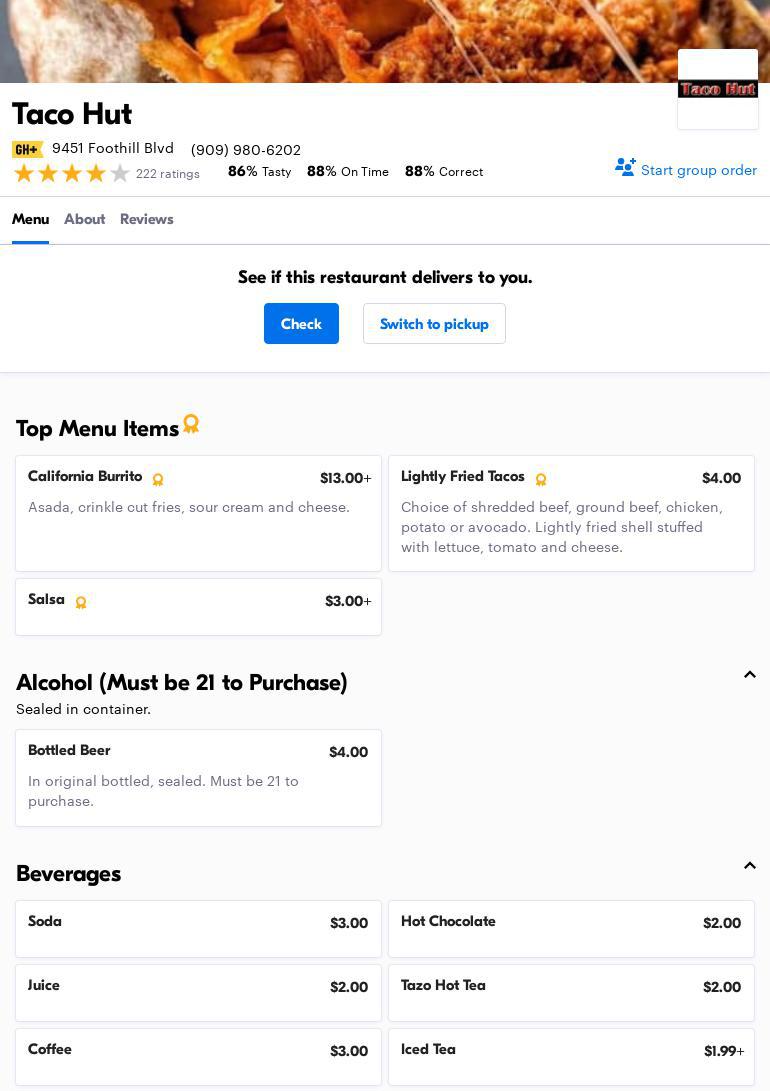
Task: Switch to the Reviews tab
Action: click(146, 219)
